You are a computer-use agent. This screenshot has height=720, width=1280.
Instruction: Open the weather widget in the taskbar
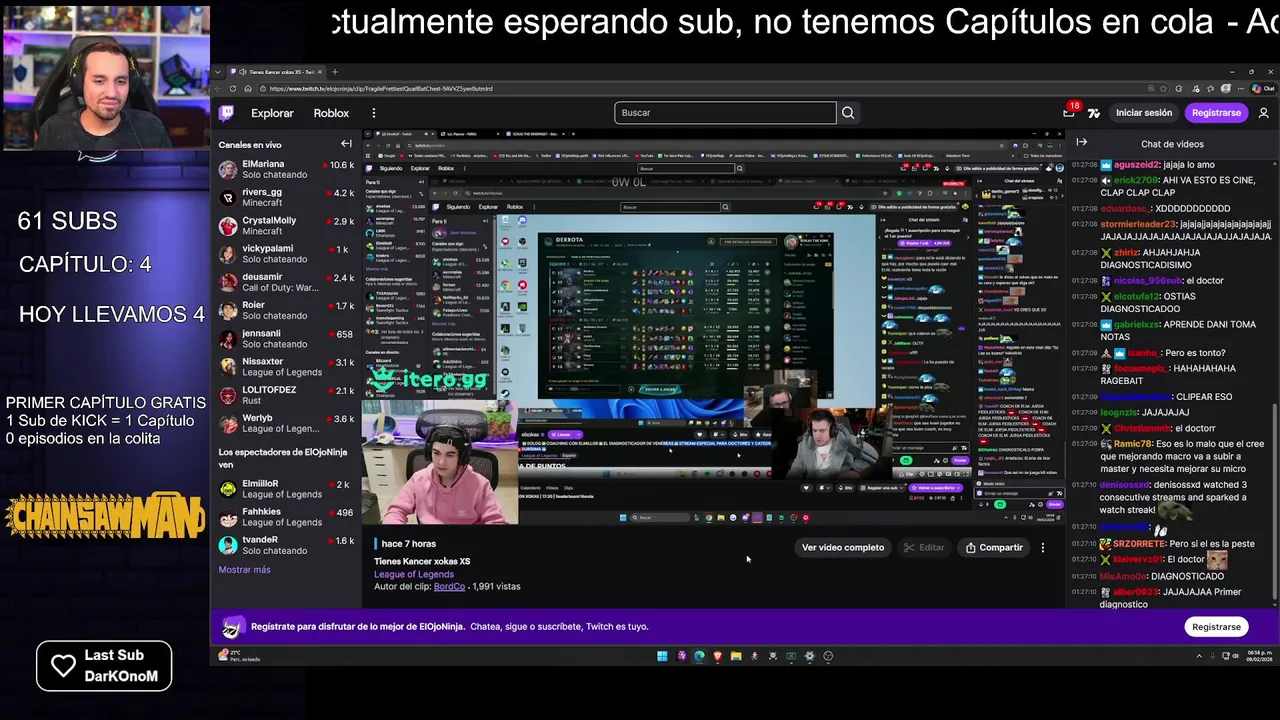click(x=239, y=656)
